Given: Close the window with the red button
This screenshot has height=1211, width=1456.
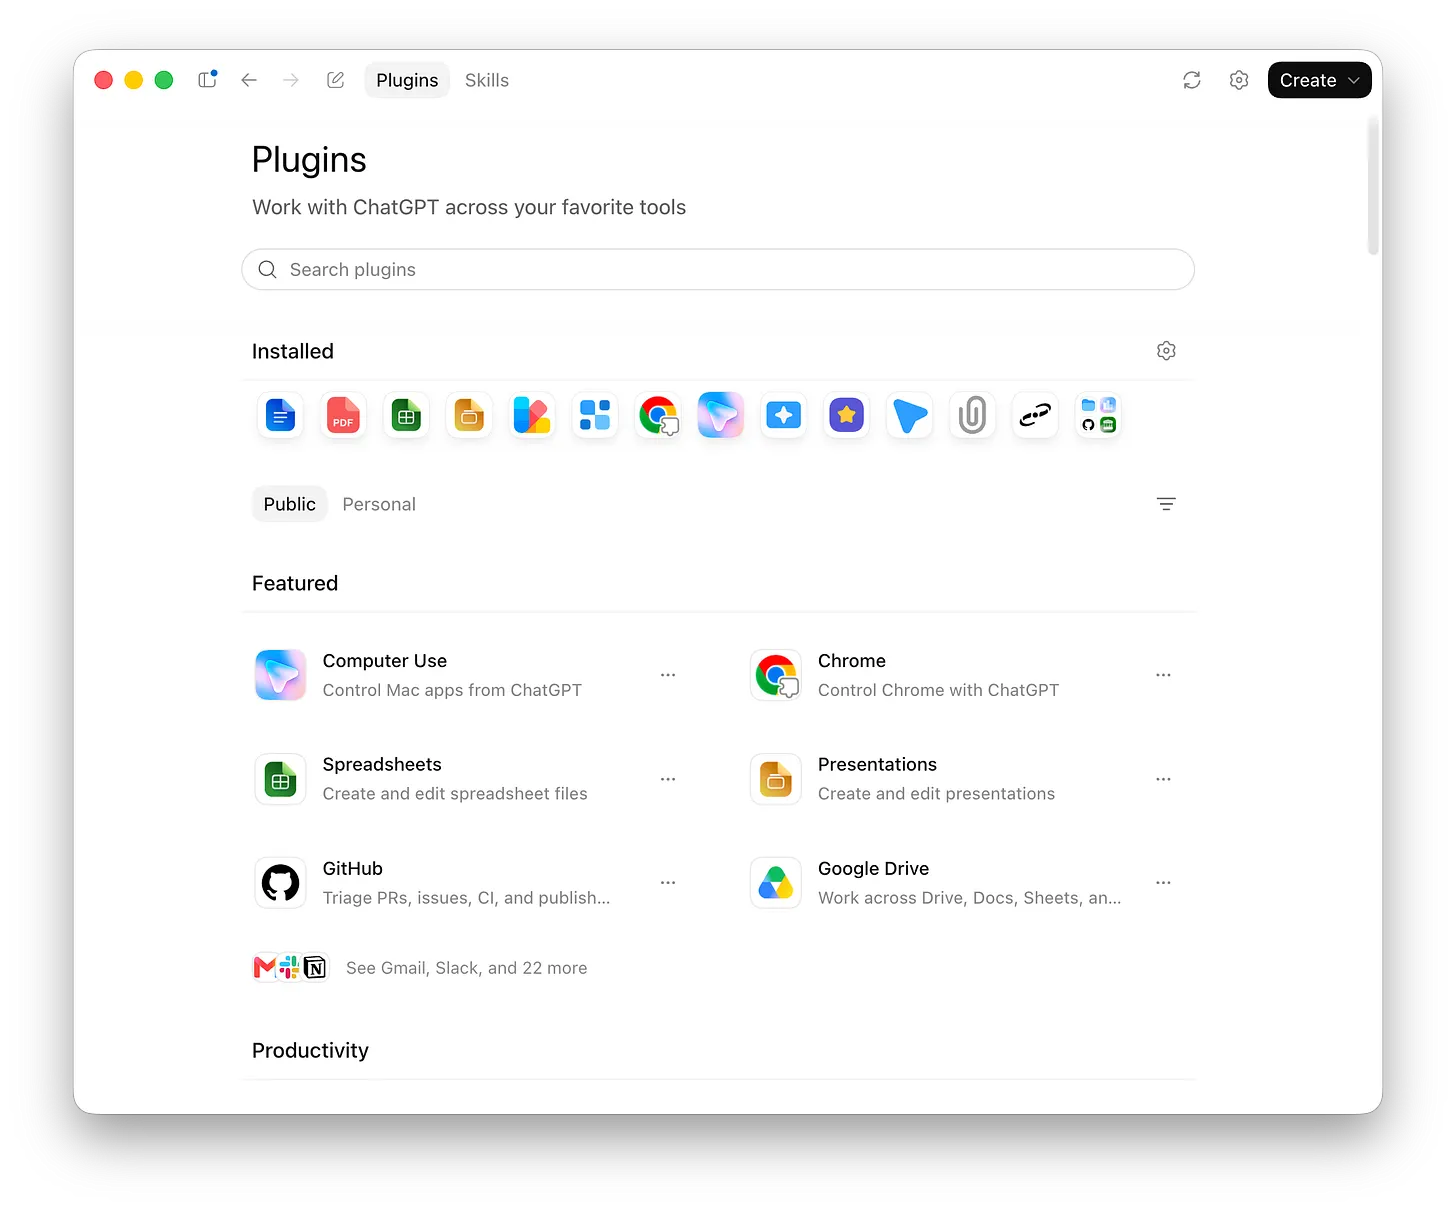Looking at the screenshot, I should pyautogui.click(x=103, y=80).
